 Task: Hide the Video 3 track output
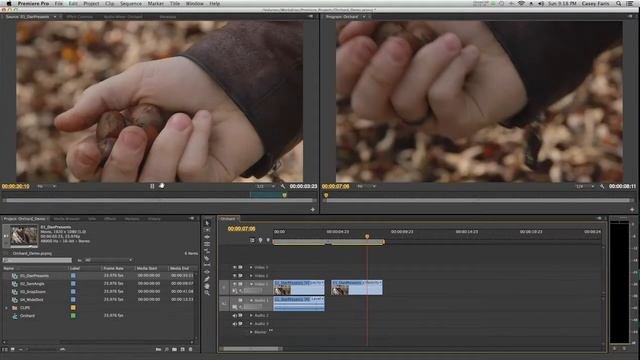[235, 267]
